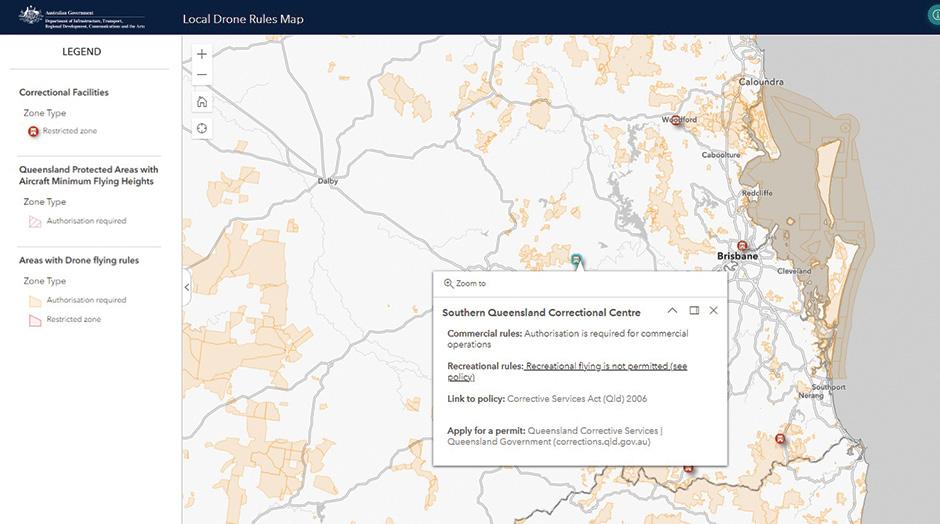The height and width of the screenshot is (524, 940).
Task: Open the info button in the header
Action: click(934, 16)
